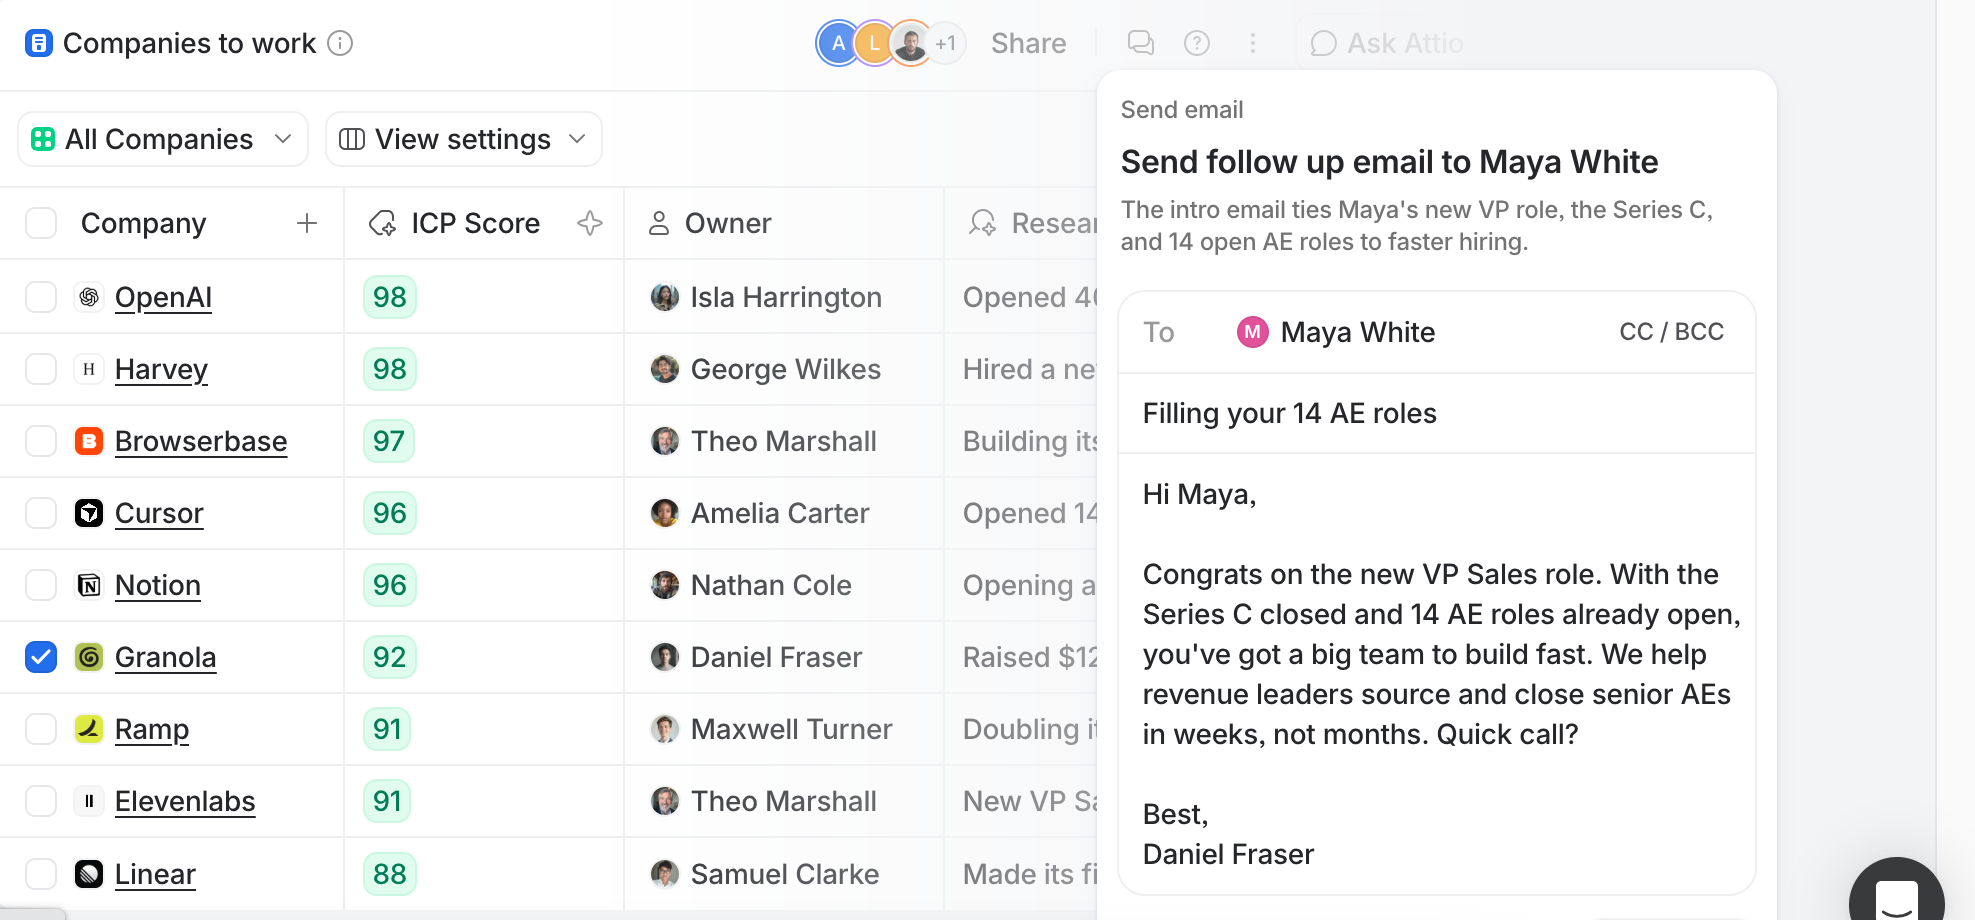The image size is (1975, 920).
Task: Open the View settings dropdown
Action: coord(464,139)
